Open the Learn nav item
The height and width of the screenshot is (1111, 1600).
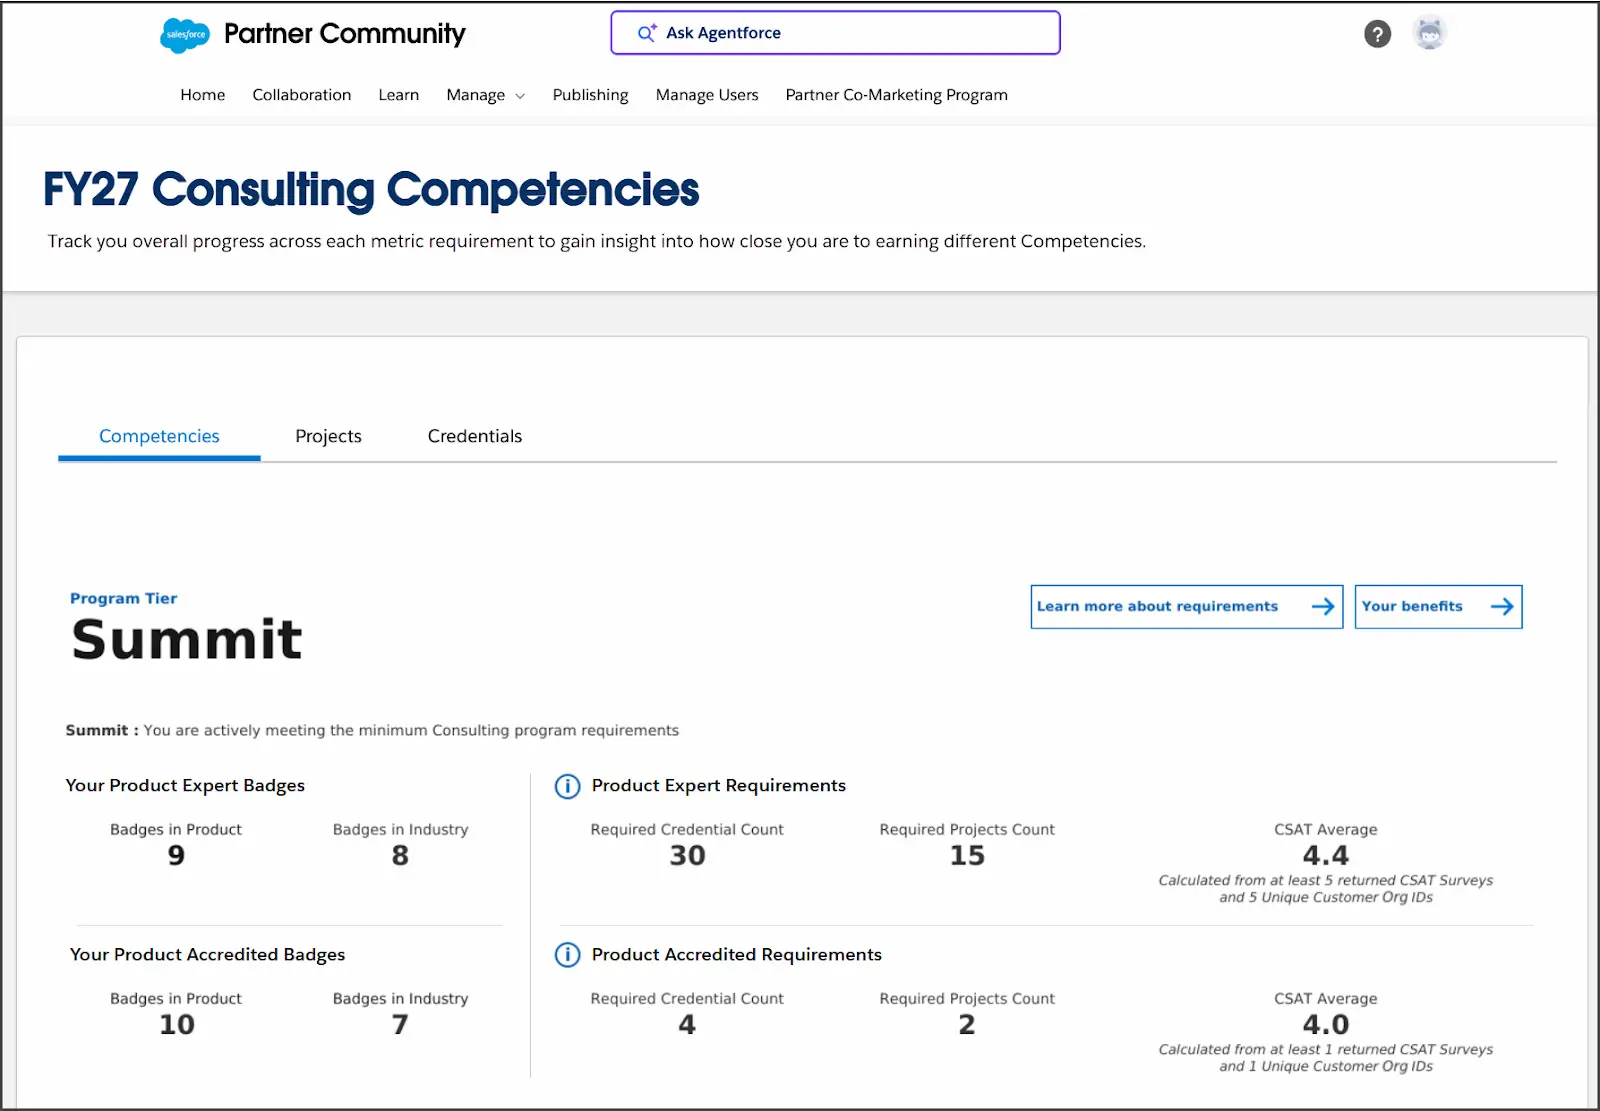[x=399, y=95]
